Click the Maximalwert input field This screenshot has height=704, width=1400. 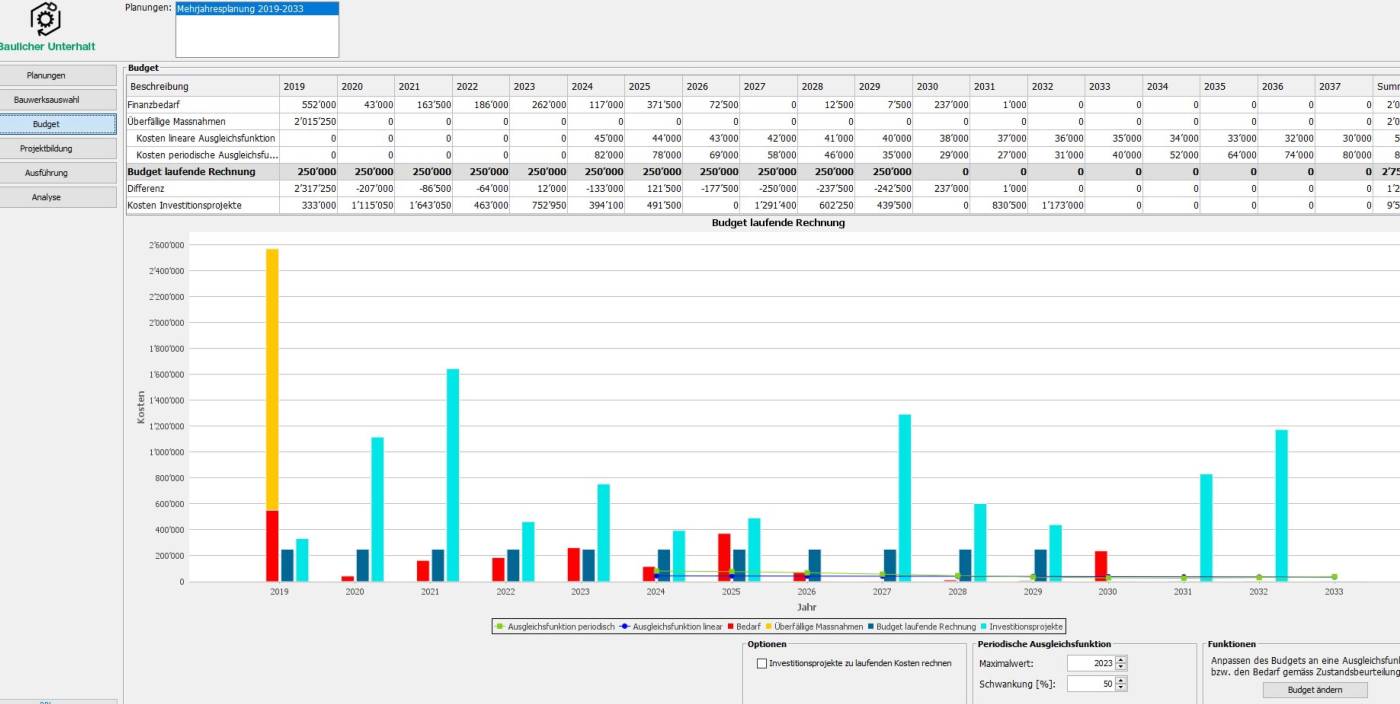click(x=1090, y=663)
